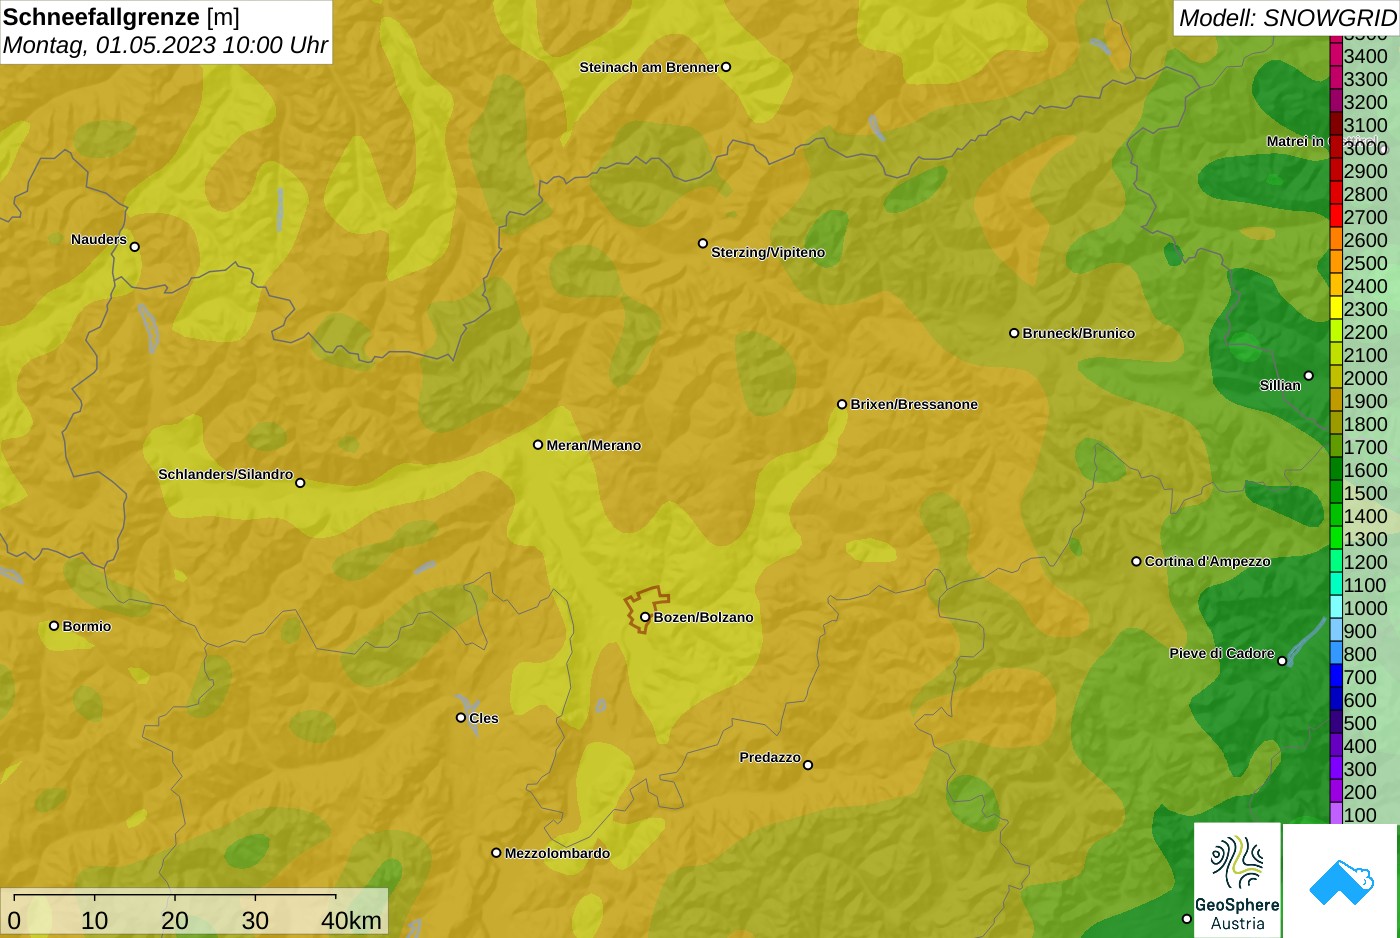
Task: Select the 1500 m green legend swatch
Action: 1336,493
